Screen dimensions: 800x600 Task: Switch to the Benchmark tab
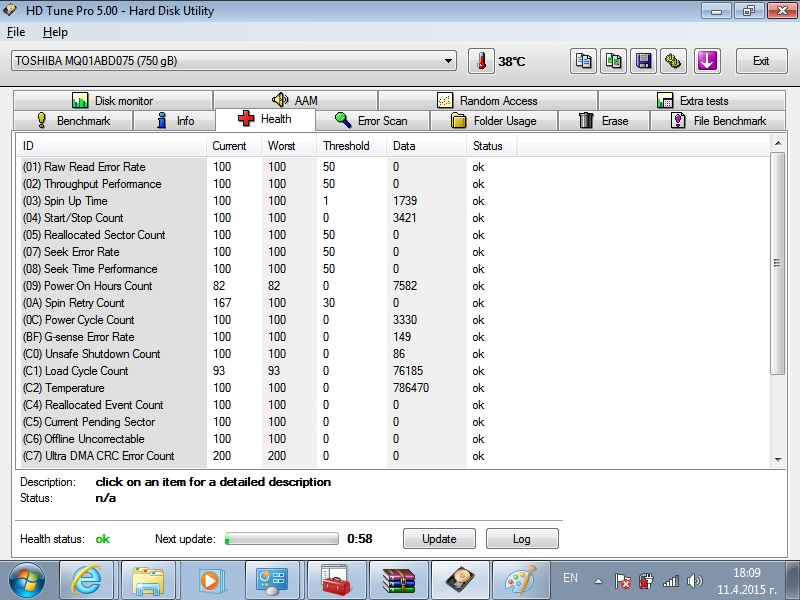coord(73,121)
